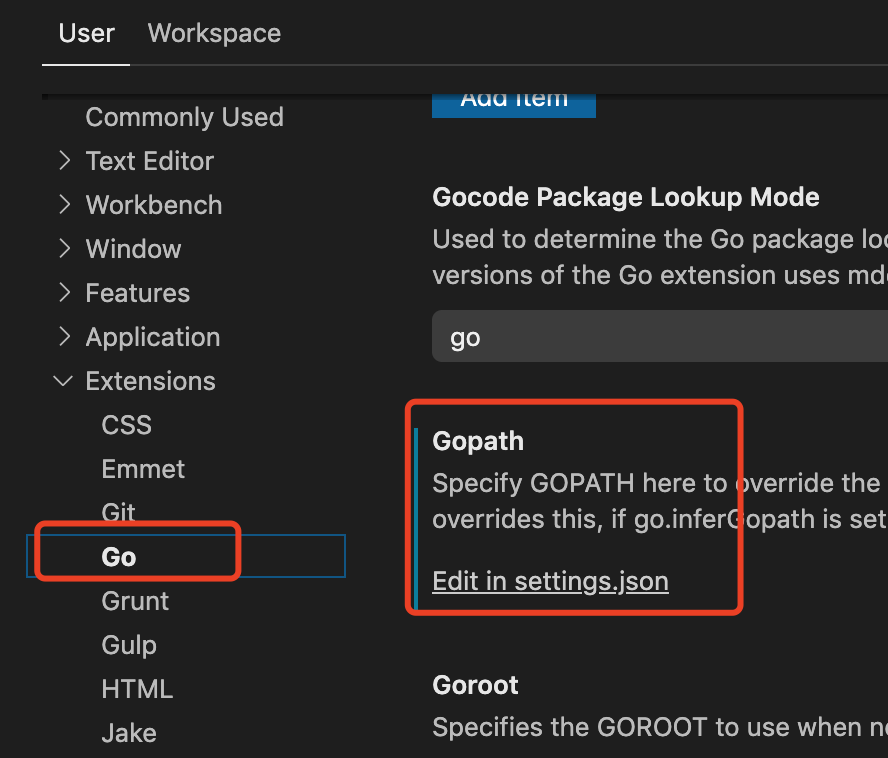Select the Go extension entry
The height and width of the screenshot is (758, 888).
tap(119, 557)
